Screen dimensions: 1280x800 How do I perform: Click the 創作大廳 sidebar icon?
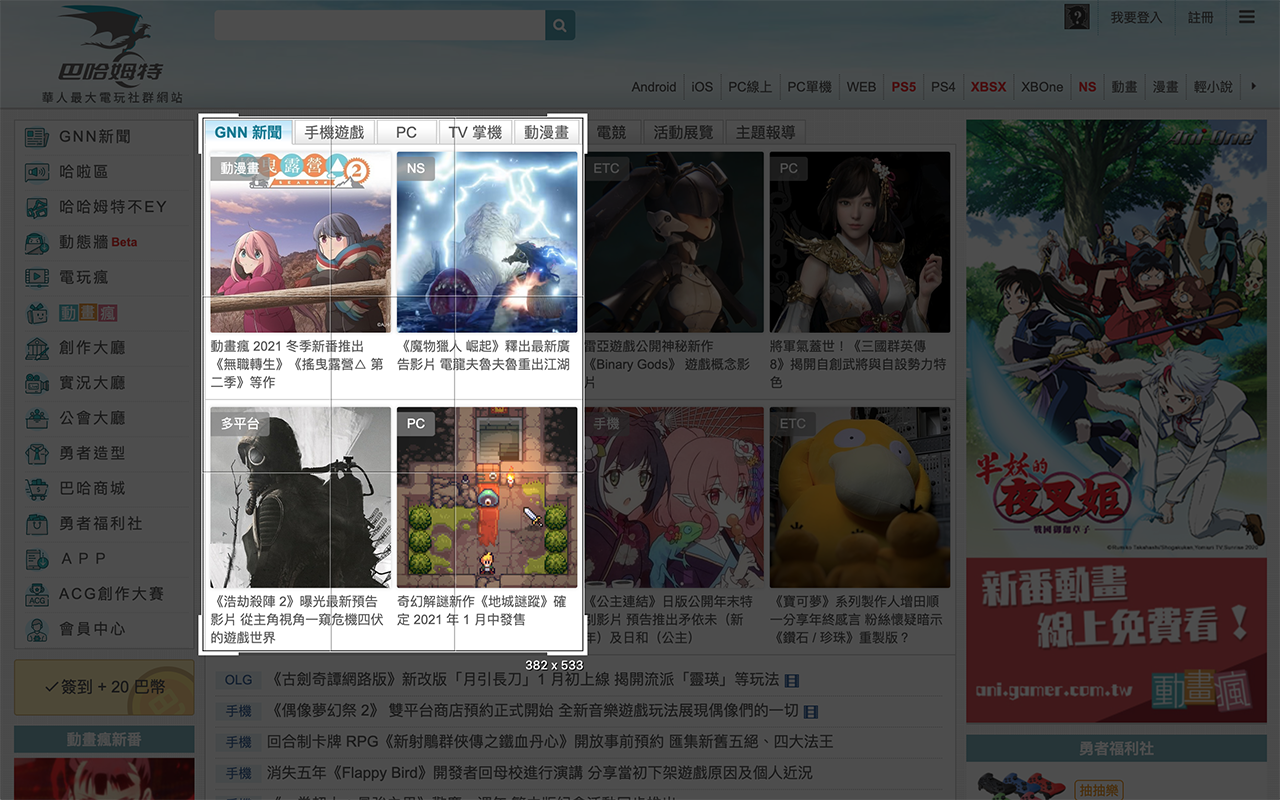[x=37, y=348]
